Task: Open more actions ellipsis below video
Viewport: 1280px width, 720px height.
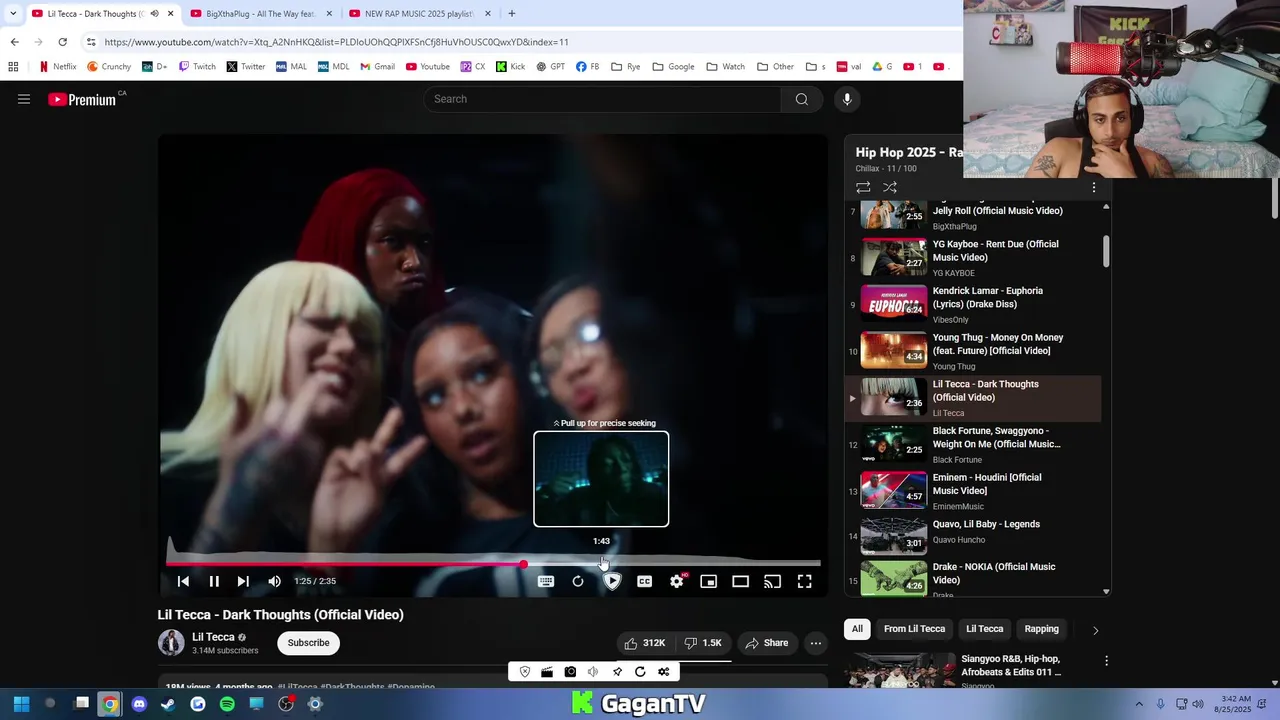Action: [x=816, y=643]
